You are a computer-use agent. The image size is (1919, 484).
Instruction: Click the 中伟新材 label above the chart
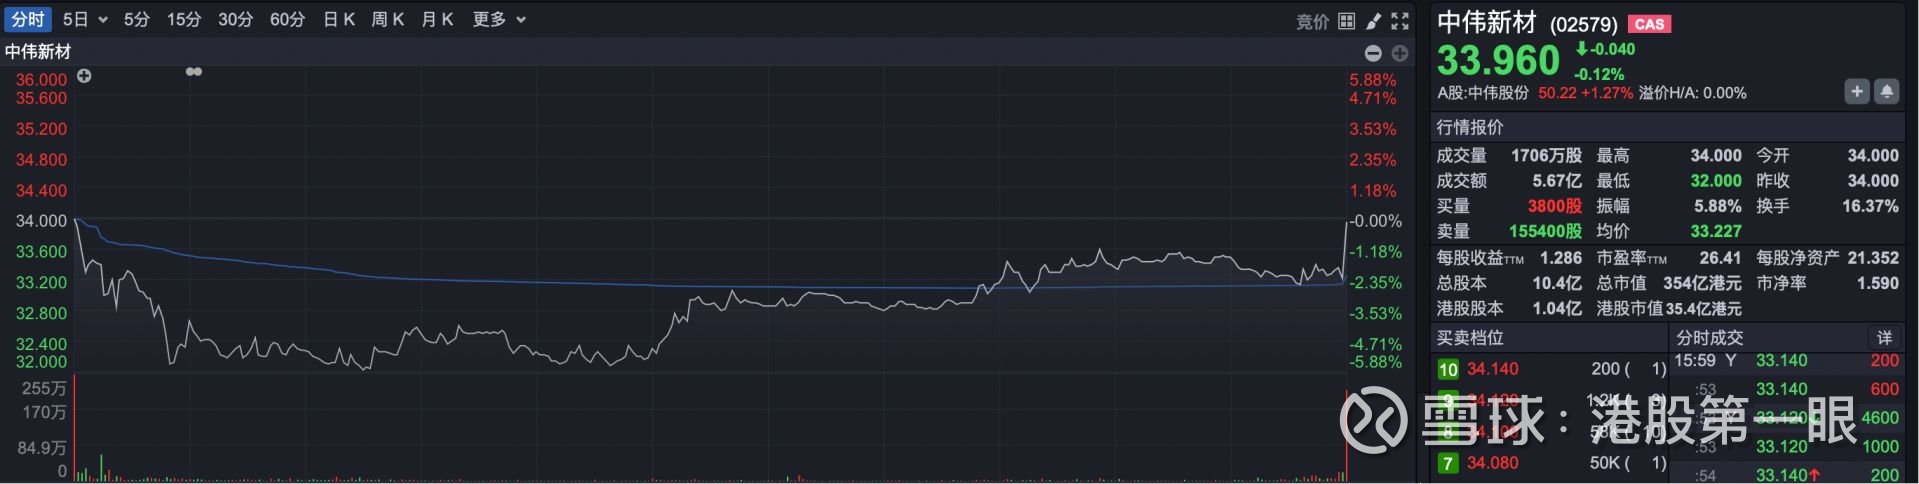[x=38, y=52]
